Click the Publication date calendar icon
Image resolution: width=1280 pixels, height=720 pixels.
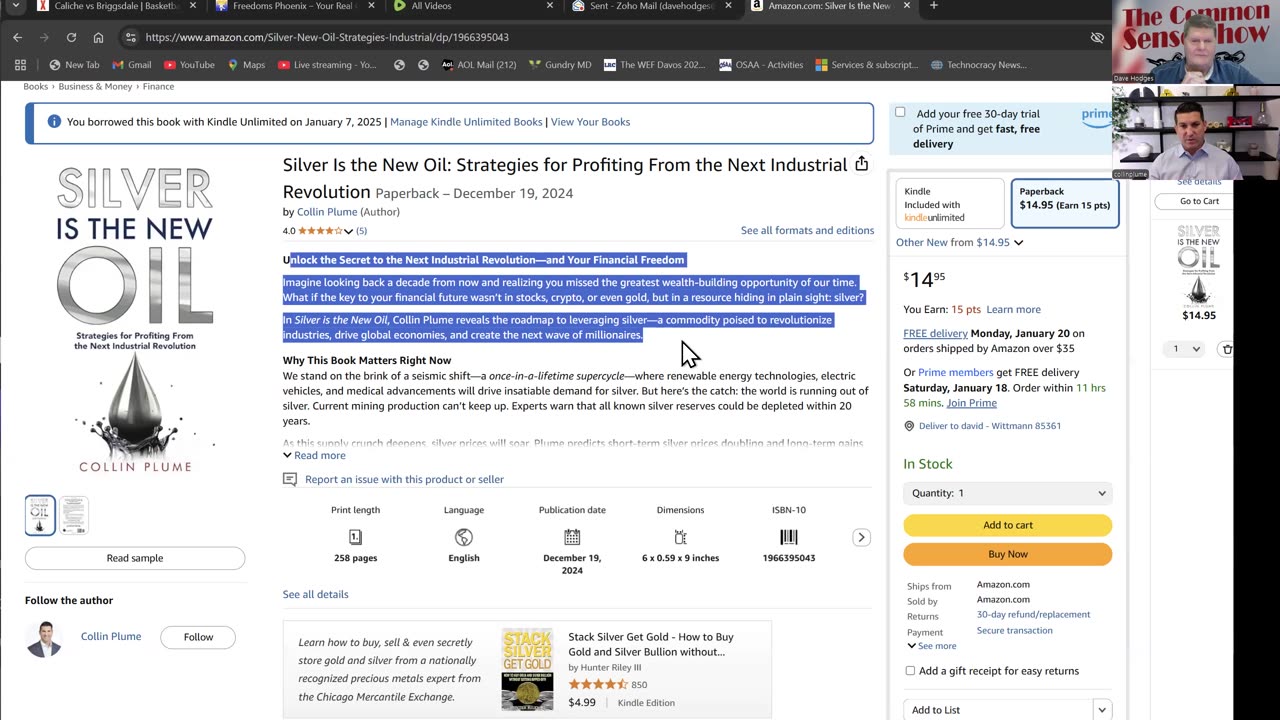[572, 537]
